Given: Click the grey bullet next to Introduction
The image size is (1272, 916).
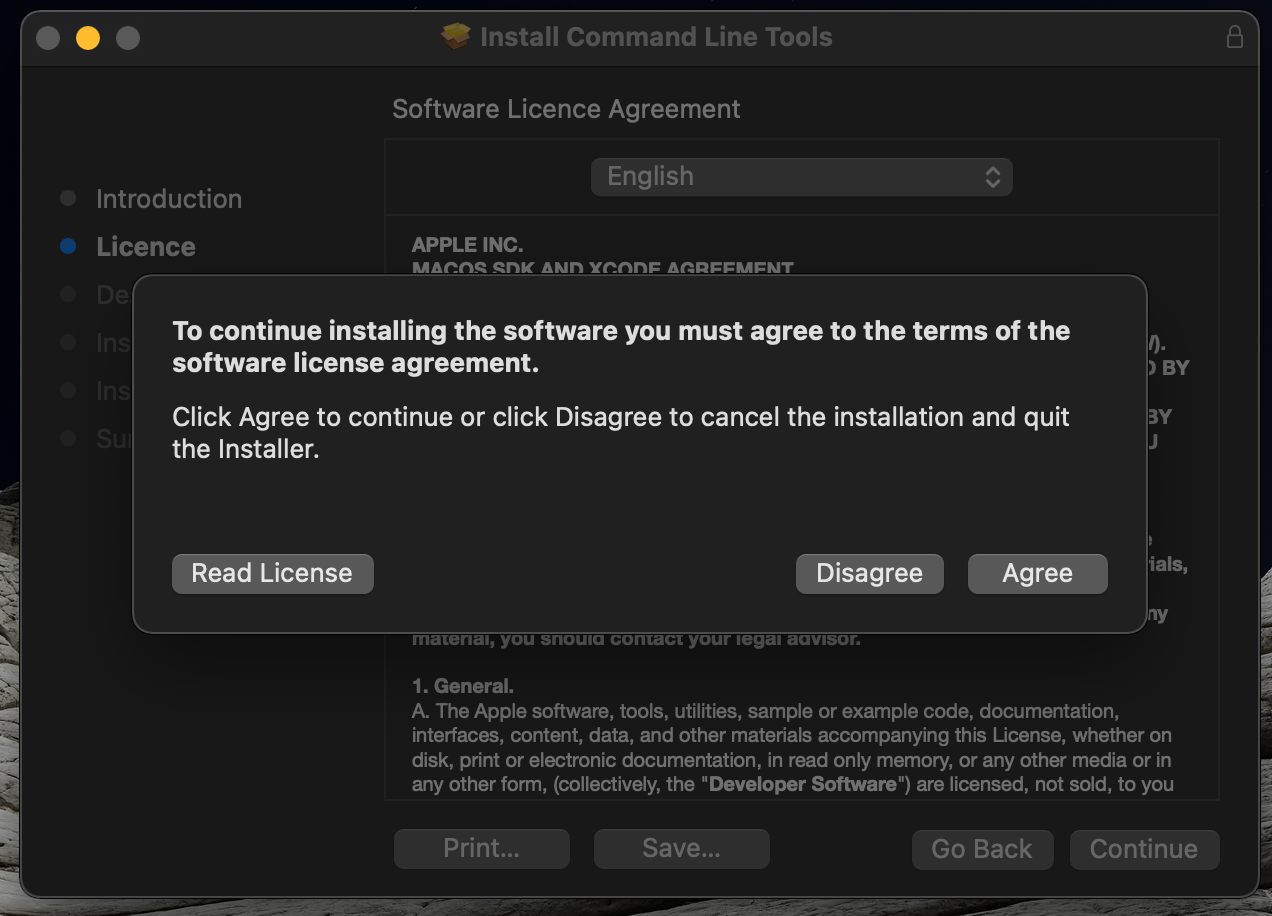Looking at the screenshot, I should [x=68, y=198].
